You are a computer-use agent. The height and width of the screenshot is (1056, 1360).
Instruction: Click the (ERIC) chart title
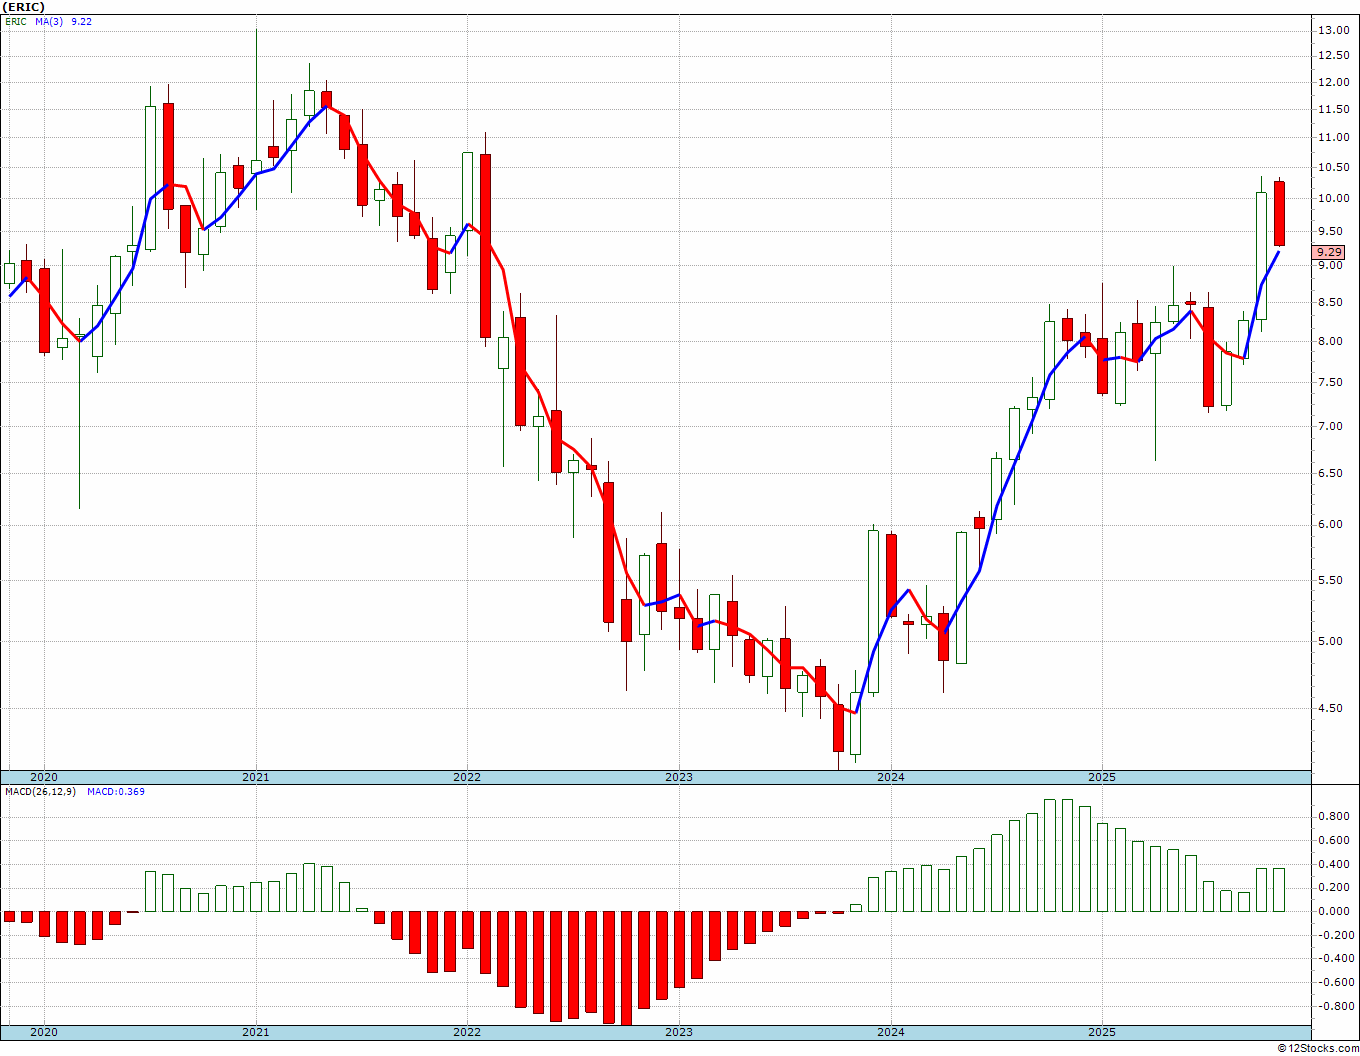click(x=23, y=7)
